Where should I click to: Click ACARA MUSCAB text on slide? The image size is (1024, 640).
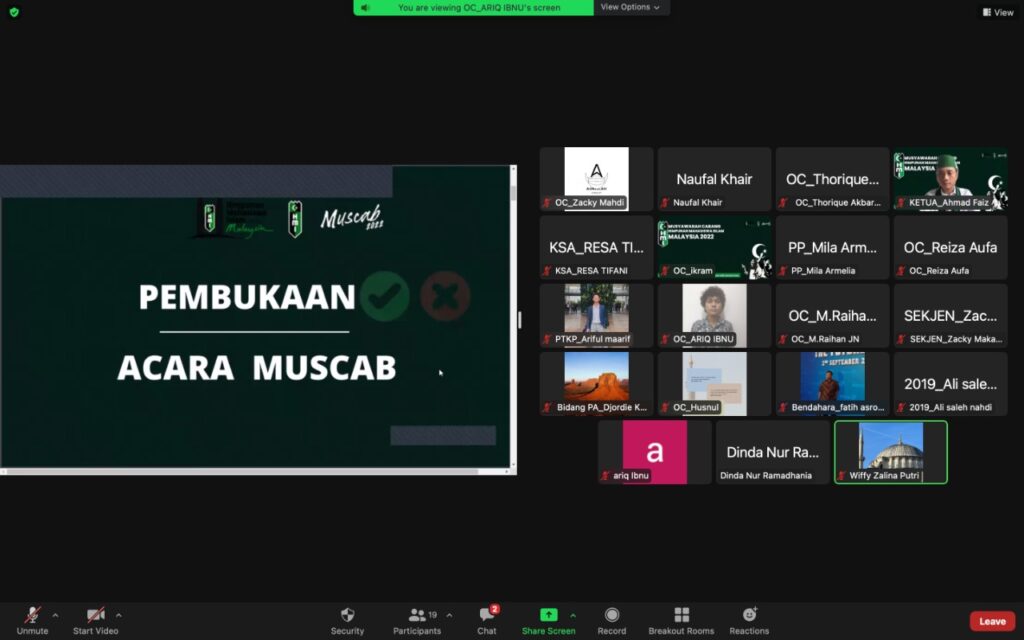[257, 368]
